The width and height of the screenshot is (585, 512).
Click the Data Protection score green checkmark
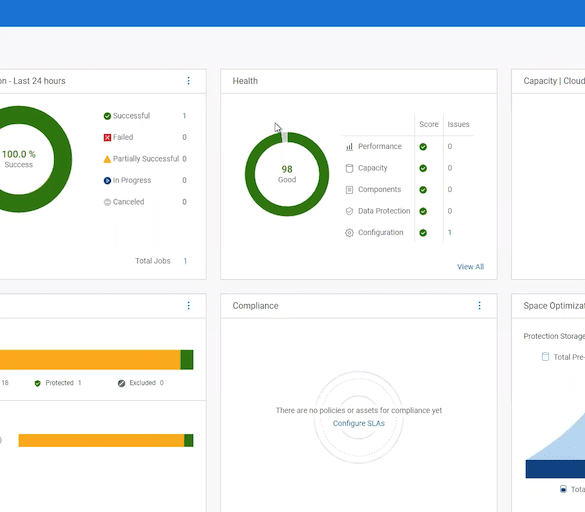423,211
